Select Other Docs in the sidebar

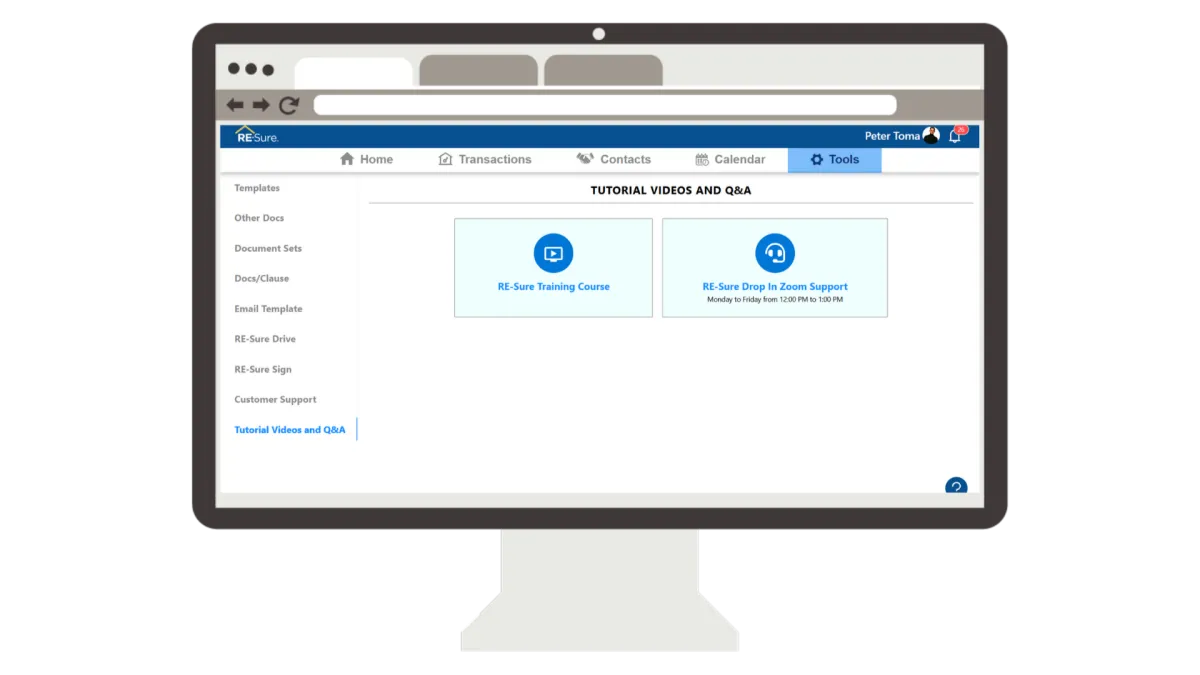(259, 218)
